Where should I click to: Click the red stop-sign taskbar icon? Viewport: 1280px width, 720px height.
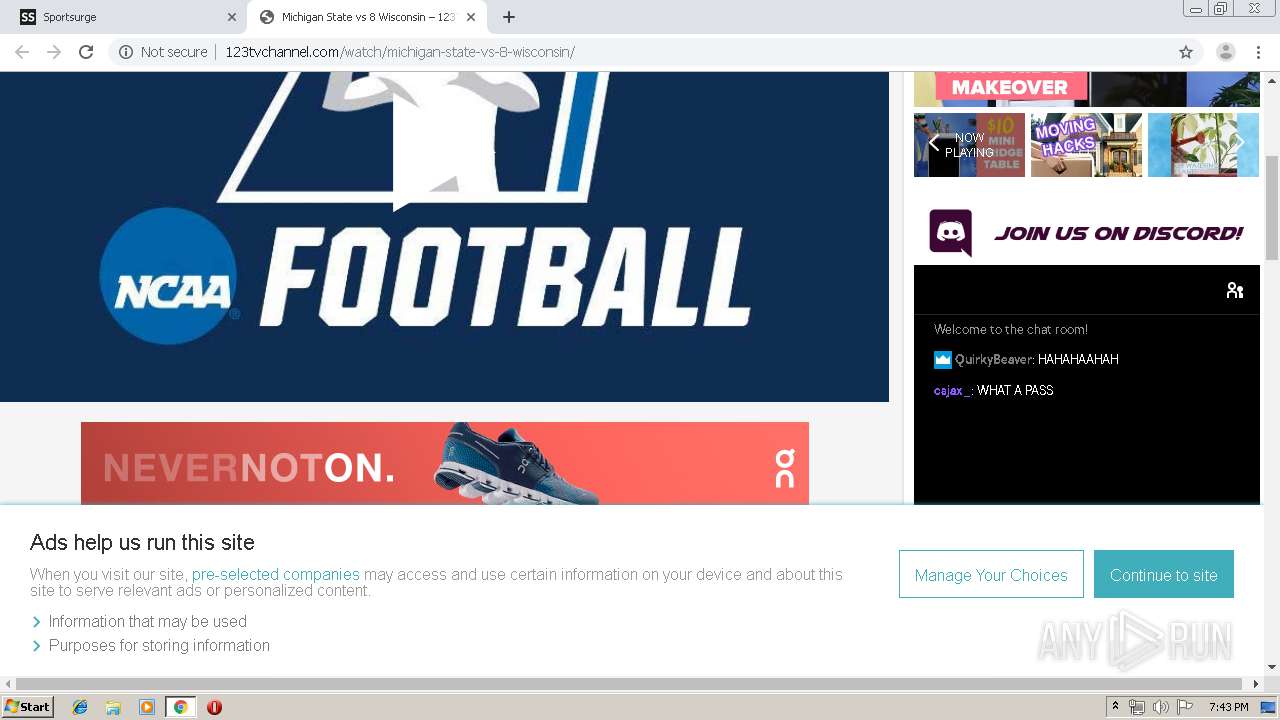point(214,707)
